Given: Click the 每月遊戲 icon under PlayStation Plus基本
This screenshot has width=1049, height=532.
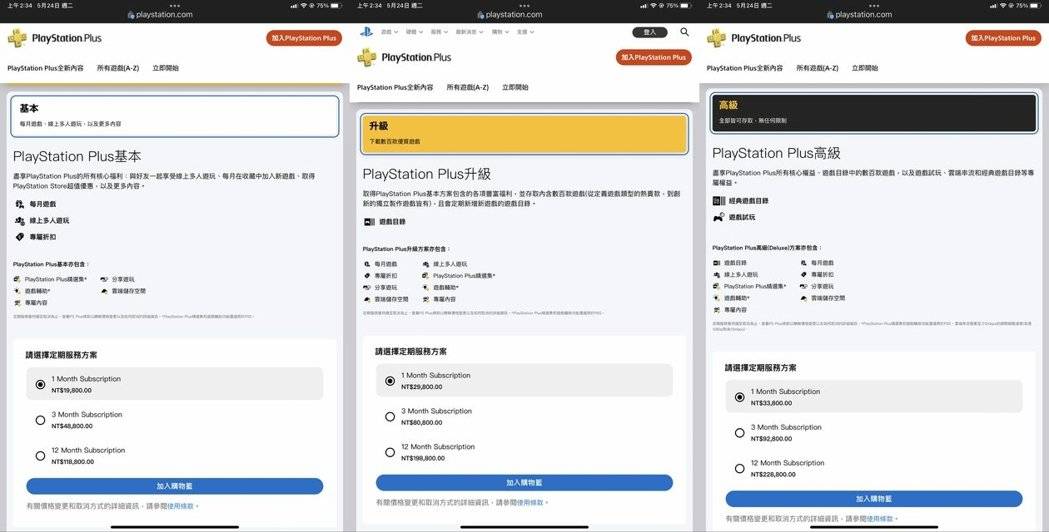Looking at the screenshot, I should [20, 204].
